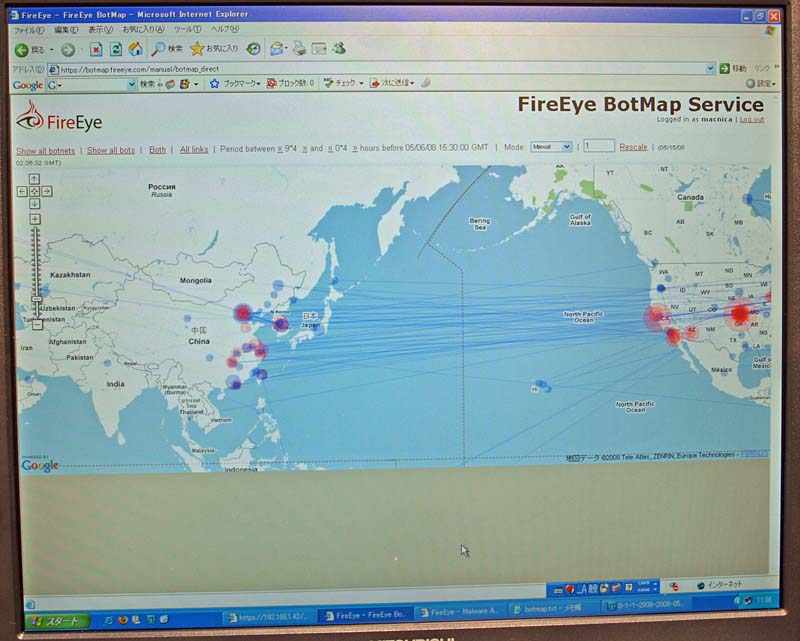The image size is (800, 641).
Task: Click the IE Forward arrow button
Action: click(68, 50)
